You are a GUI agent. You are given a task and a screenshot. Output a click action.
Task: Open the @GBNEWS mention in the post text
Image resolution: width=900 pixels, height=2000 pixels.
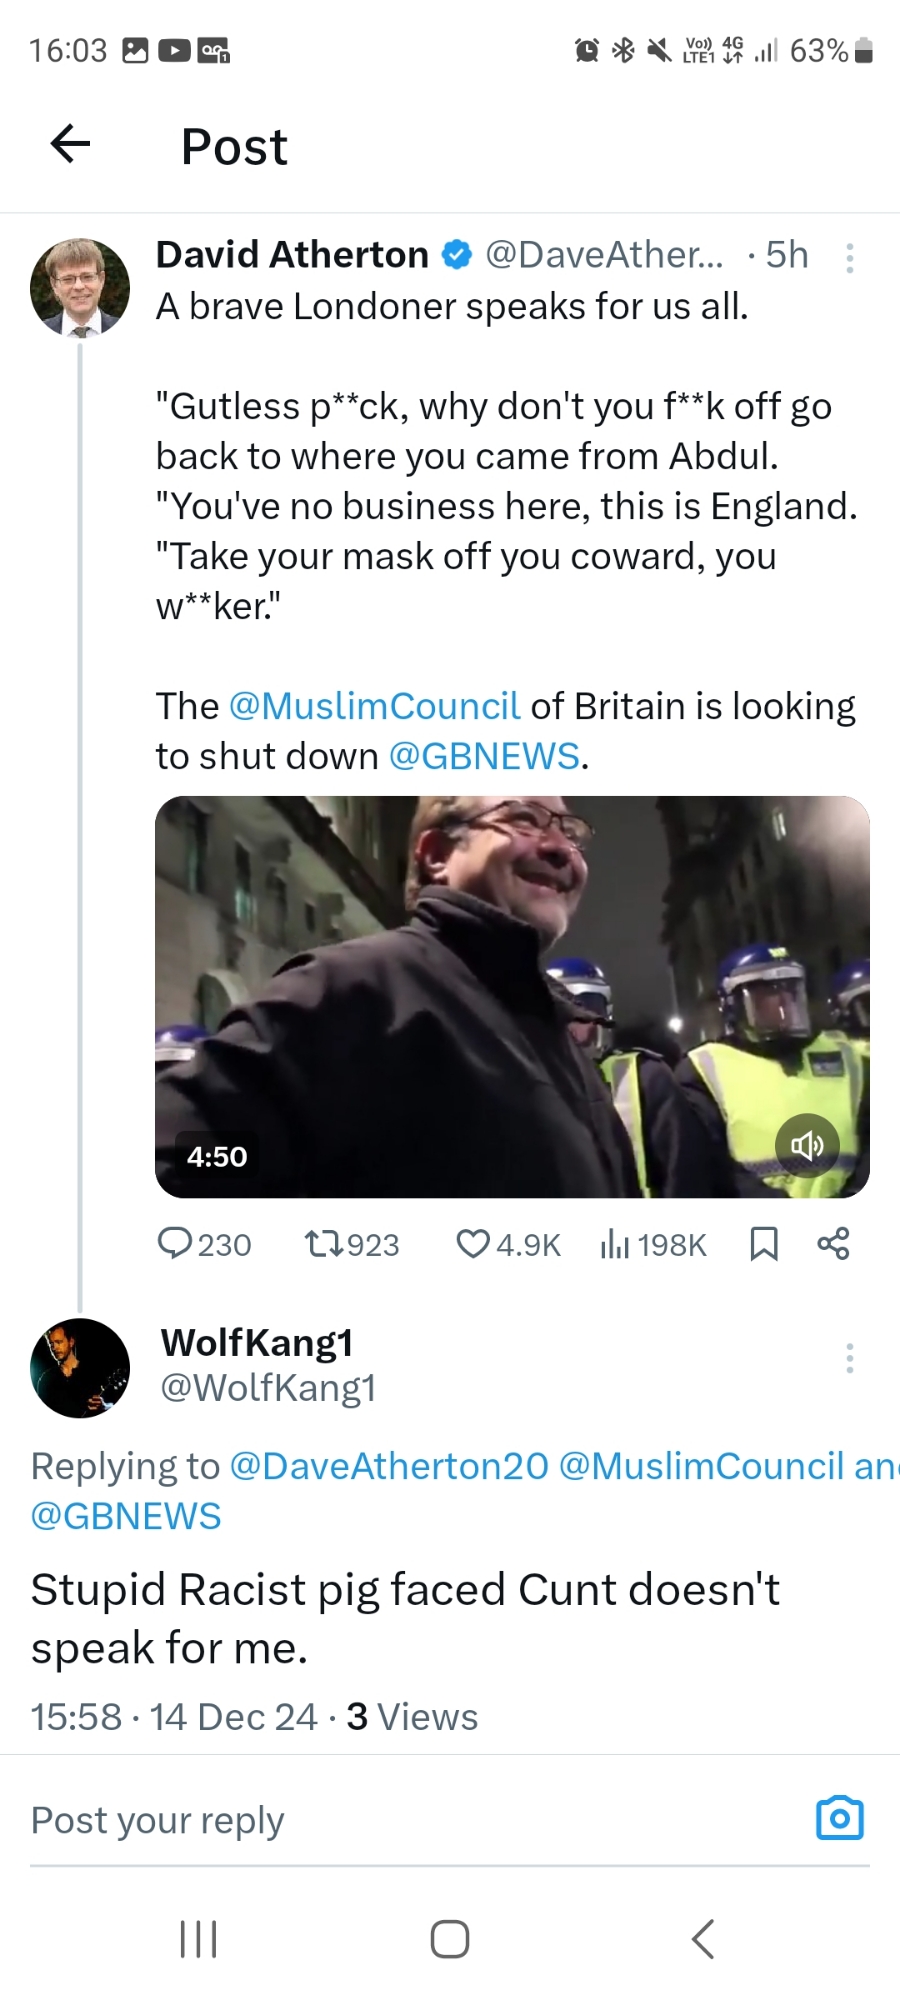coord(484,756)
